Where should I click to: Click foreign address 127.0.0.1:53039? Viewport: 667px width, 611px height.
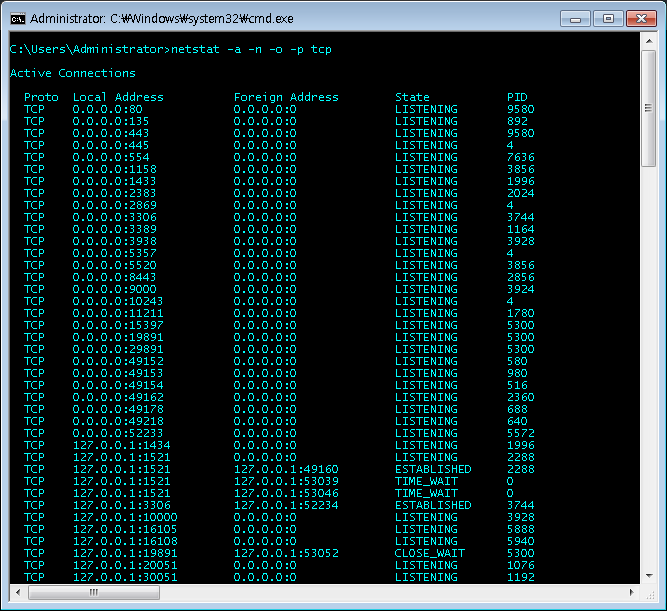[286, 481]
